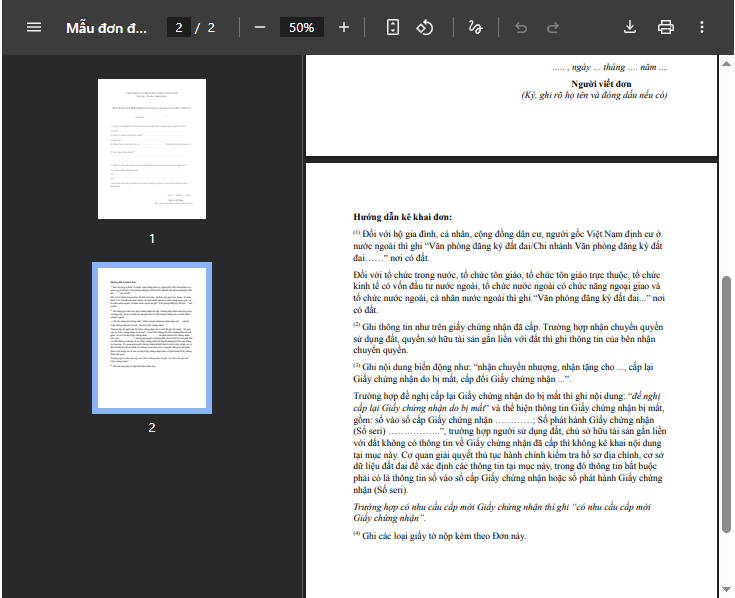Image resolution: width=735 pixels, height=598 pixels.
Task: Click the zoom in plus icon
Action: pos(344,27)
